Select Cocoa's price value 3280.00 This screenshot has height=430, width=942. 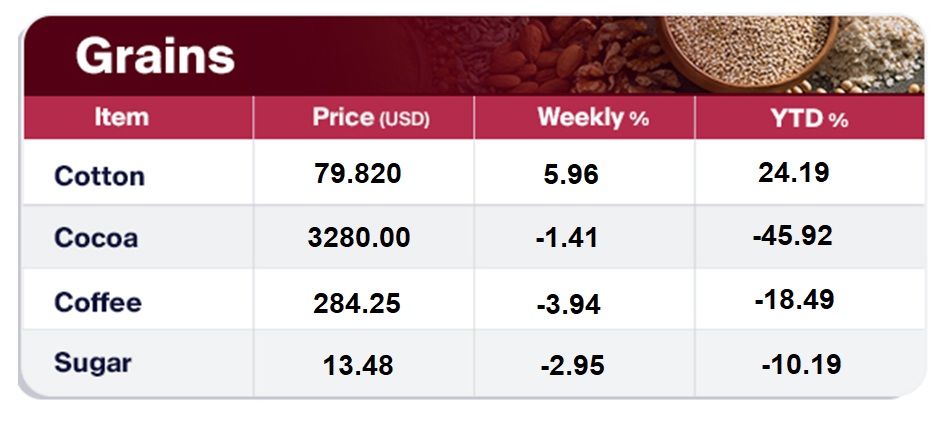(360, 238)
